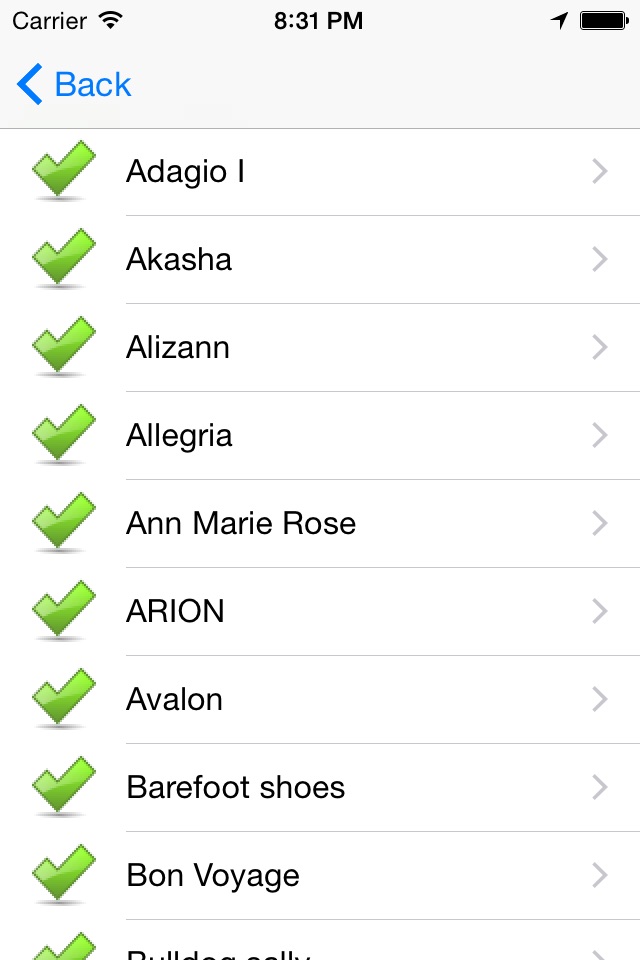Screen dimensions: 640x960
Task: Tap the location arrow status icon
Action: 559,21
